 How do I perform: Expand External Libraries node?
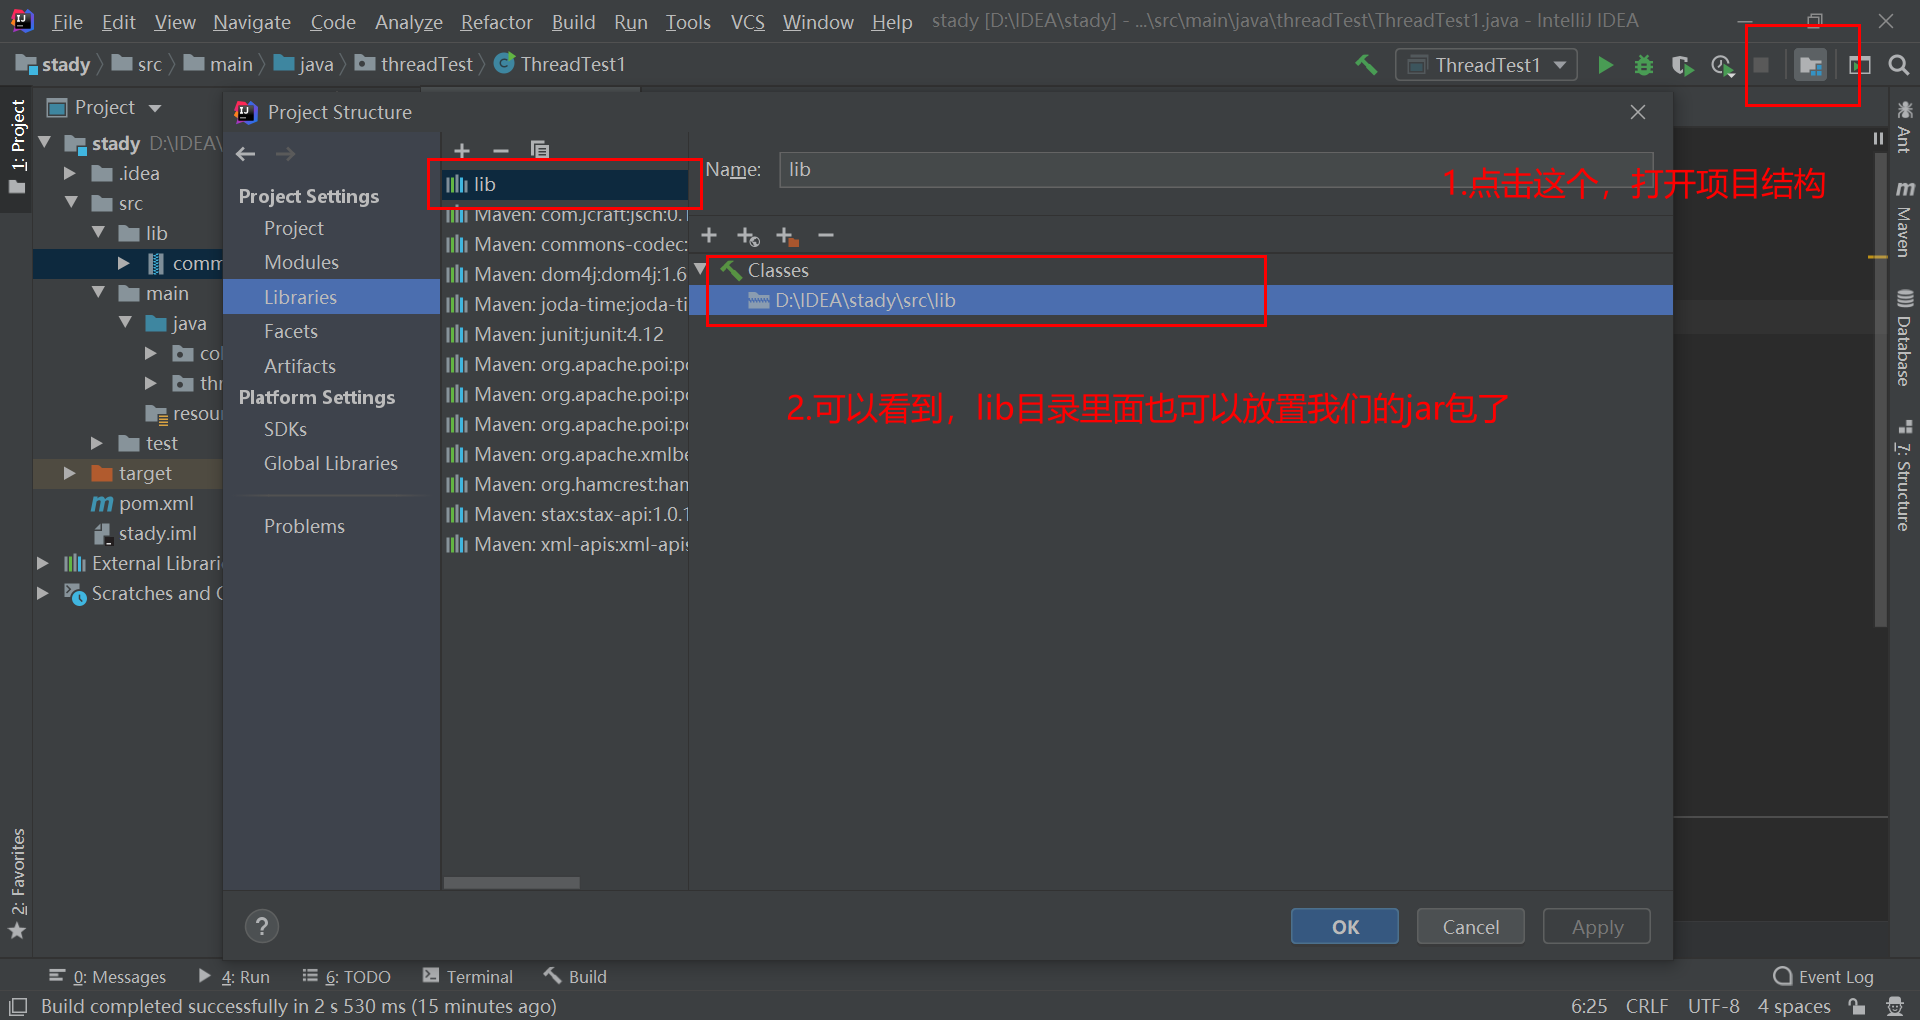point(43,563)
